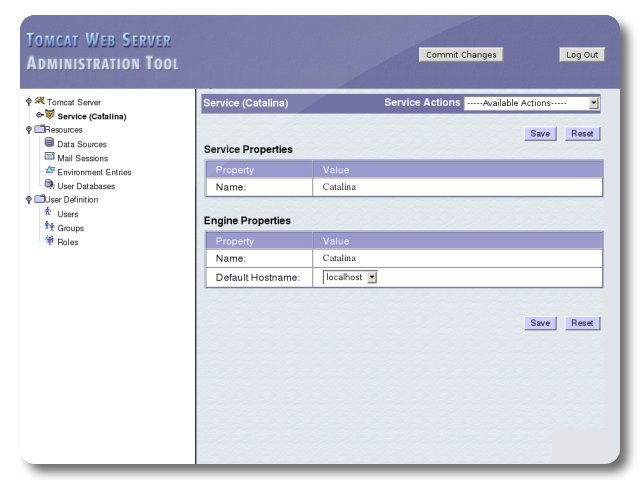
Task: Click the Environment Entries icon
Action: (49, 171)
